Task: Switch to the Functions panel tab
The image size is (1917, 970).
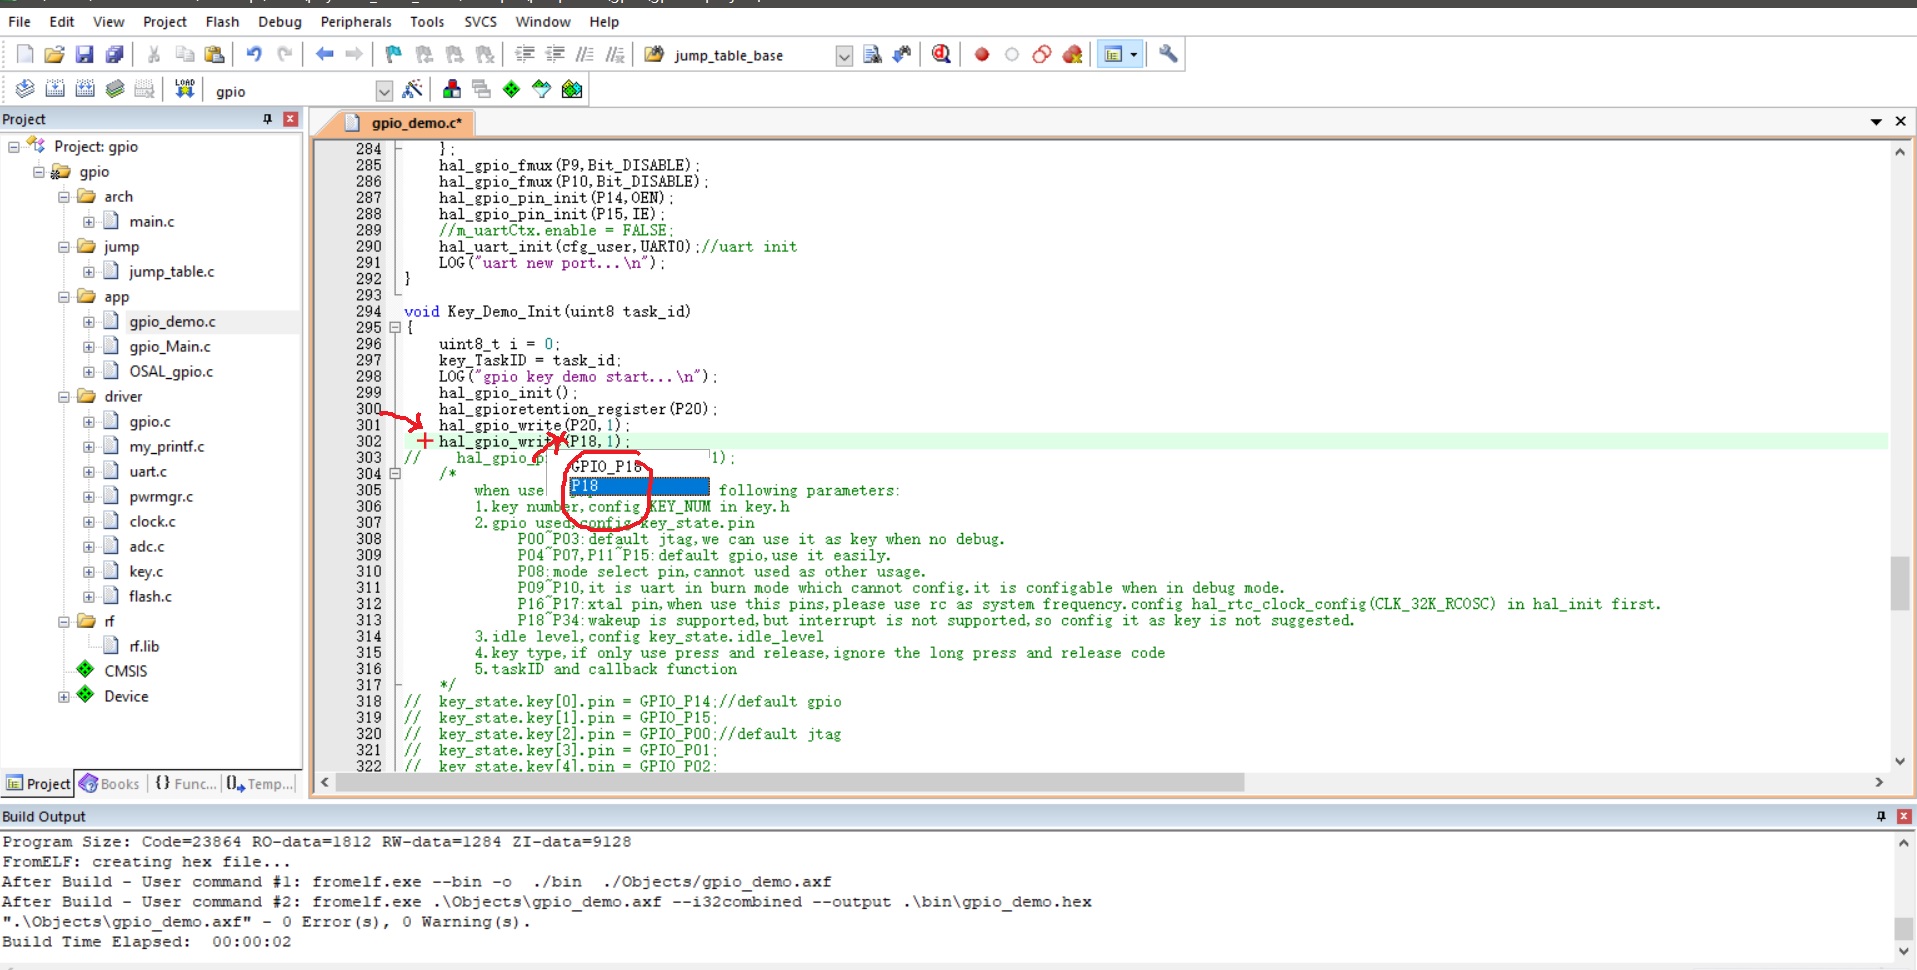Action: click(185, 784)
